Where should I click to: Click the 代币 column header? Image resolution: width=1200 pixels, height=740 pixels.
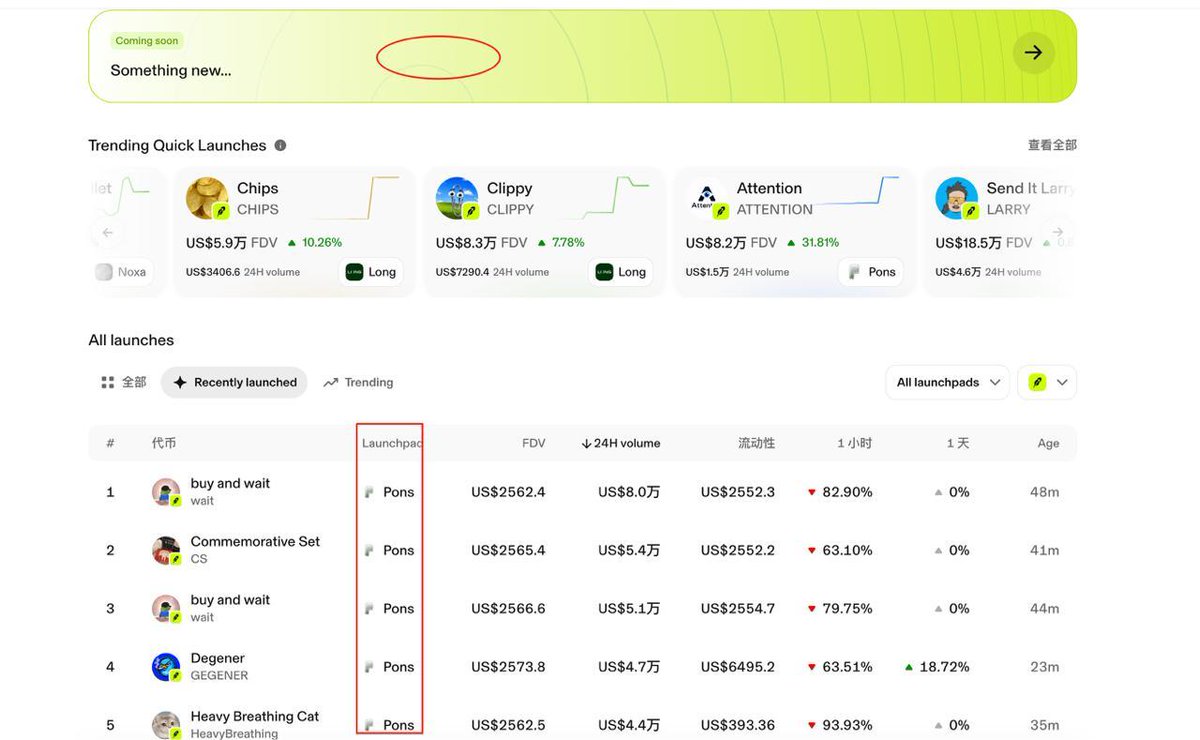coord(164,443)
